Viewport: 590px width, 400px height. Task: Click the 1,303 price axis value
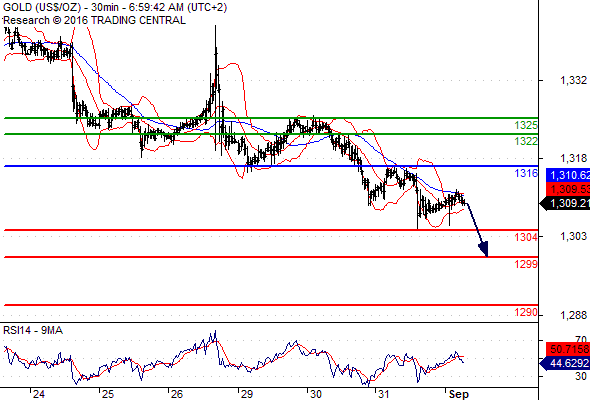click(573, 236)
